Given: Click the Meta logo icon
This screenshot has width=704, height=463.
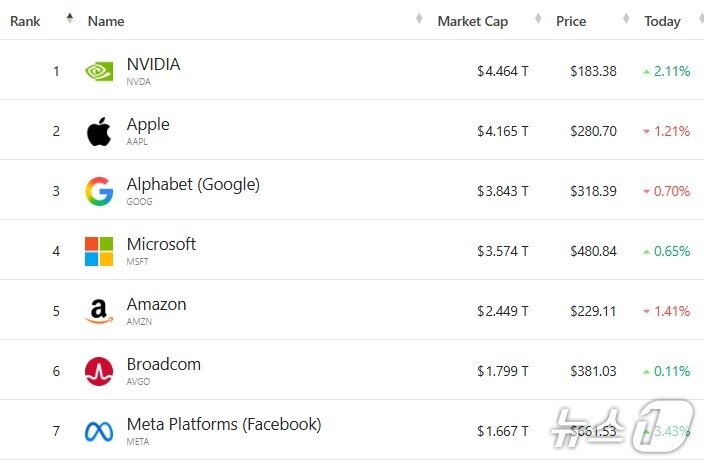Looking at the screenshot, I should coord(99,431).
